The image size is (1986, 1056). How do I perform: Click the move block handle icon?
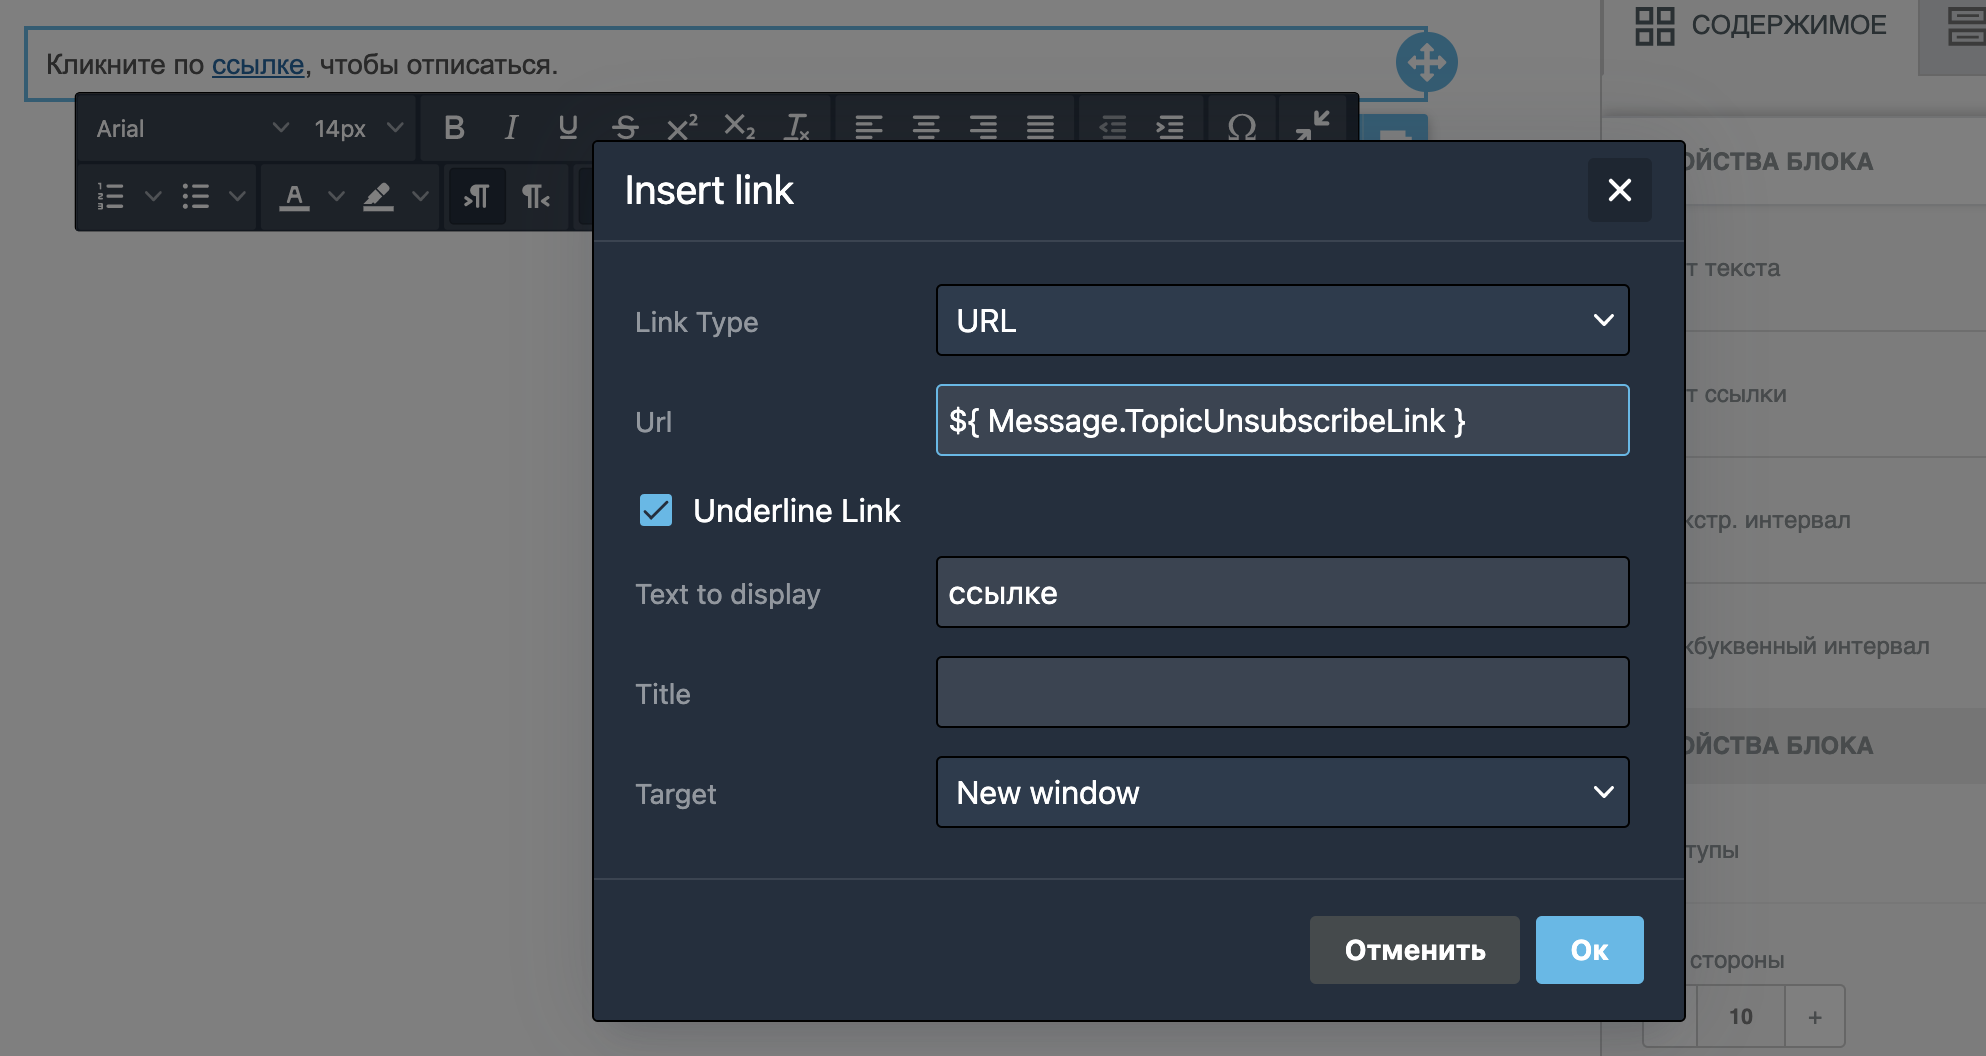pos(1427,62)
